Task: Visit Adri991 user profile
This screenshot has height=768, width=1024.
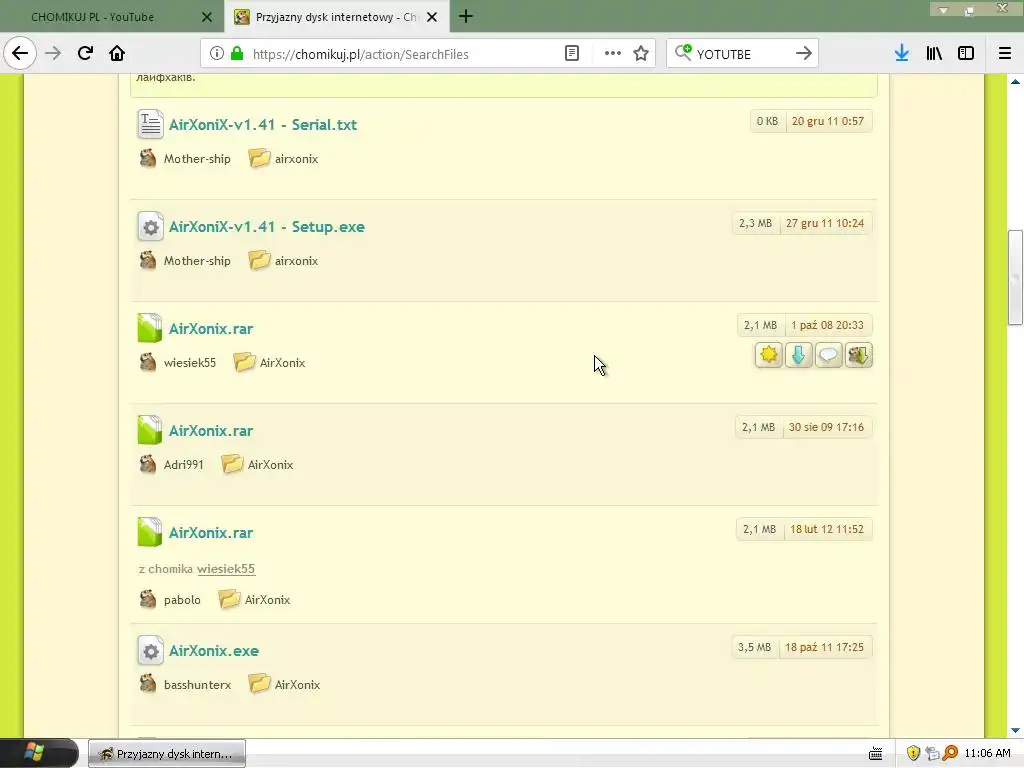Action: point(184,464)
